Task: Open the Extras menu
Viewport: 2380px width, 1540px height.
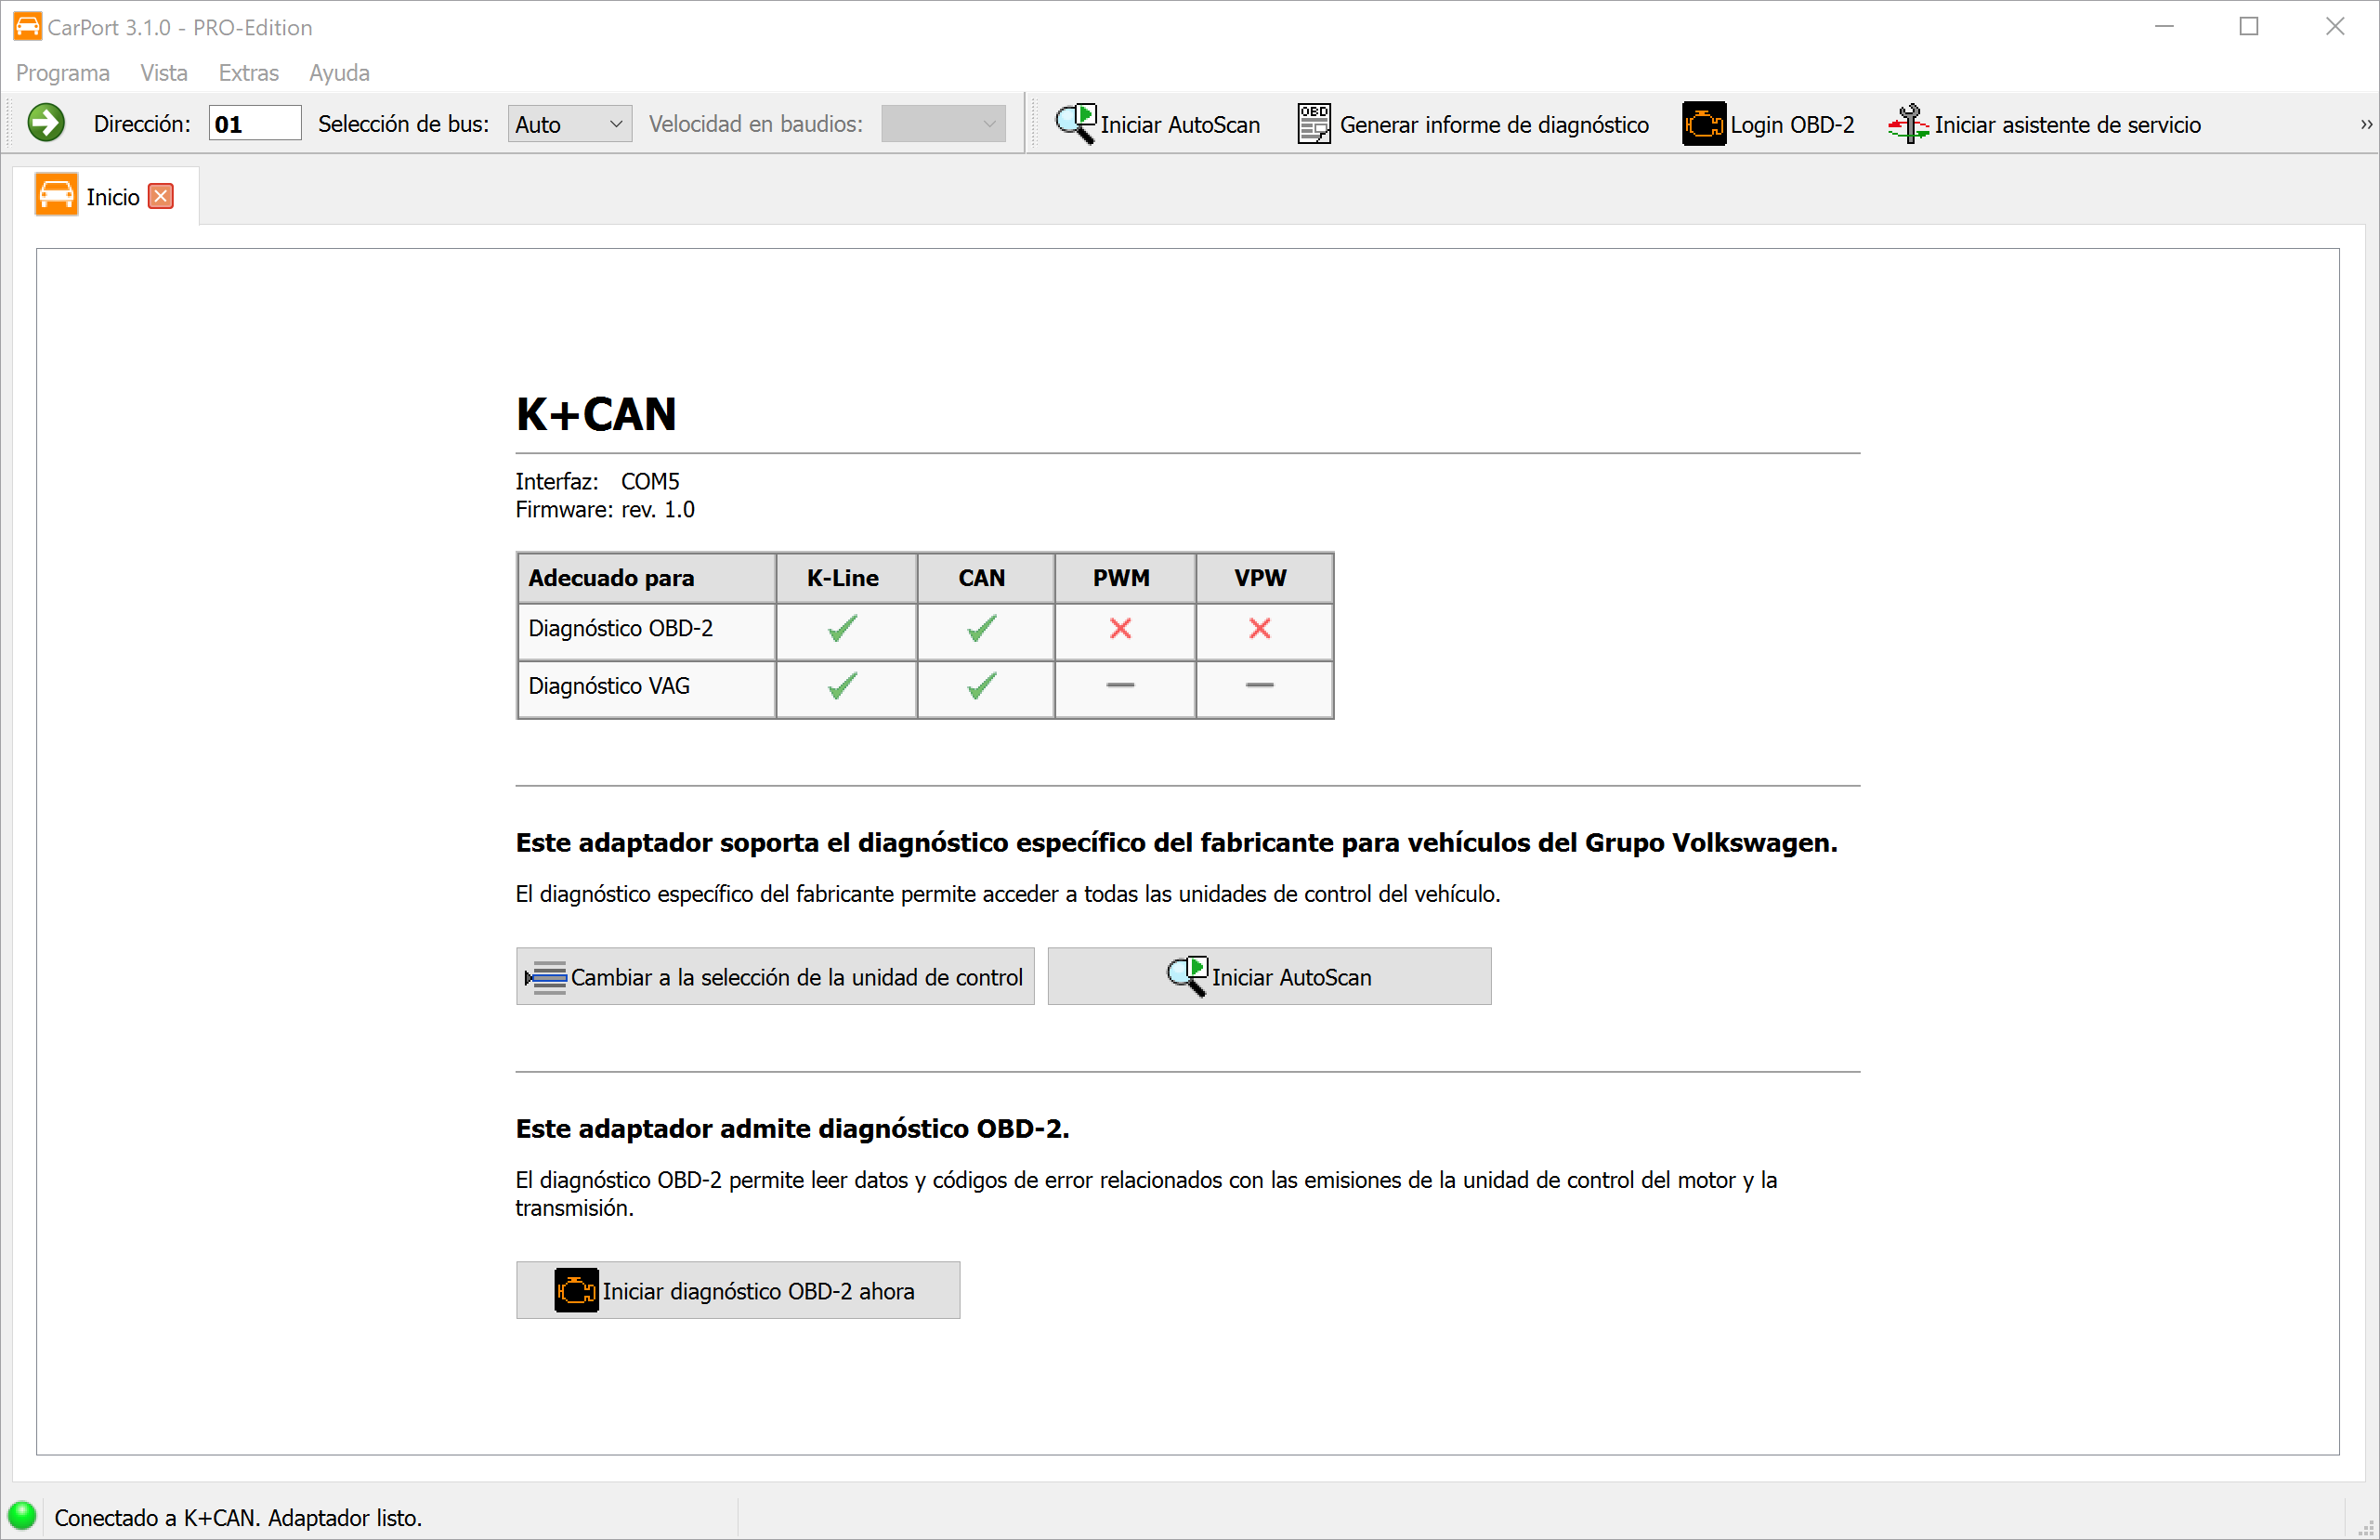Action: [x=247, y=72]
